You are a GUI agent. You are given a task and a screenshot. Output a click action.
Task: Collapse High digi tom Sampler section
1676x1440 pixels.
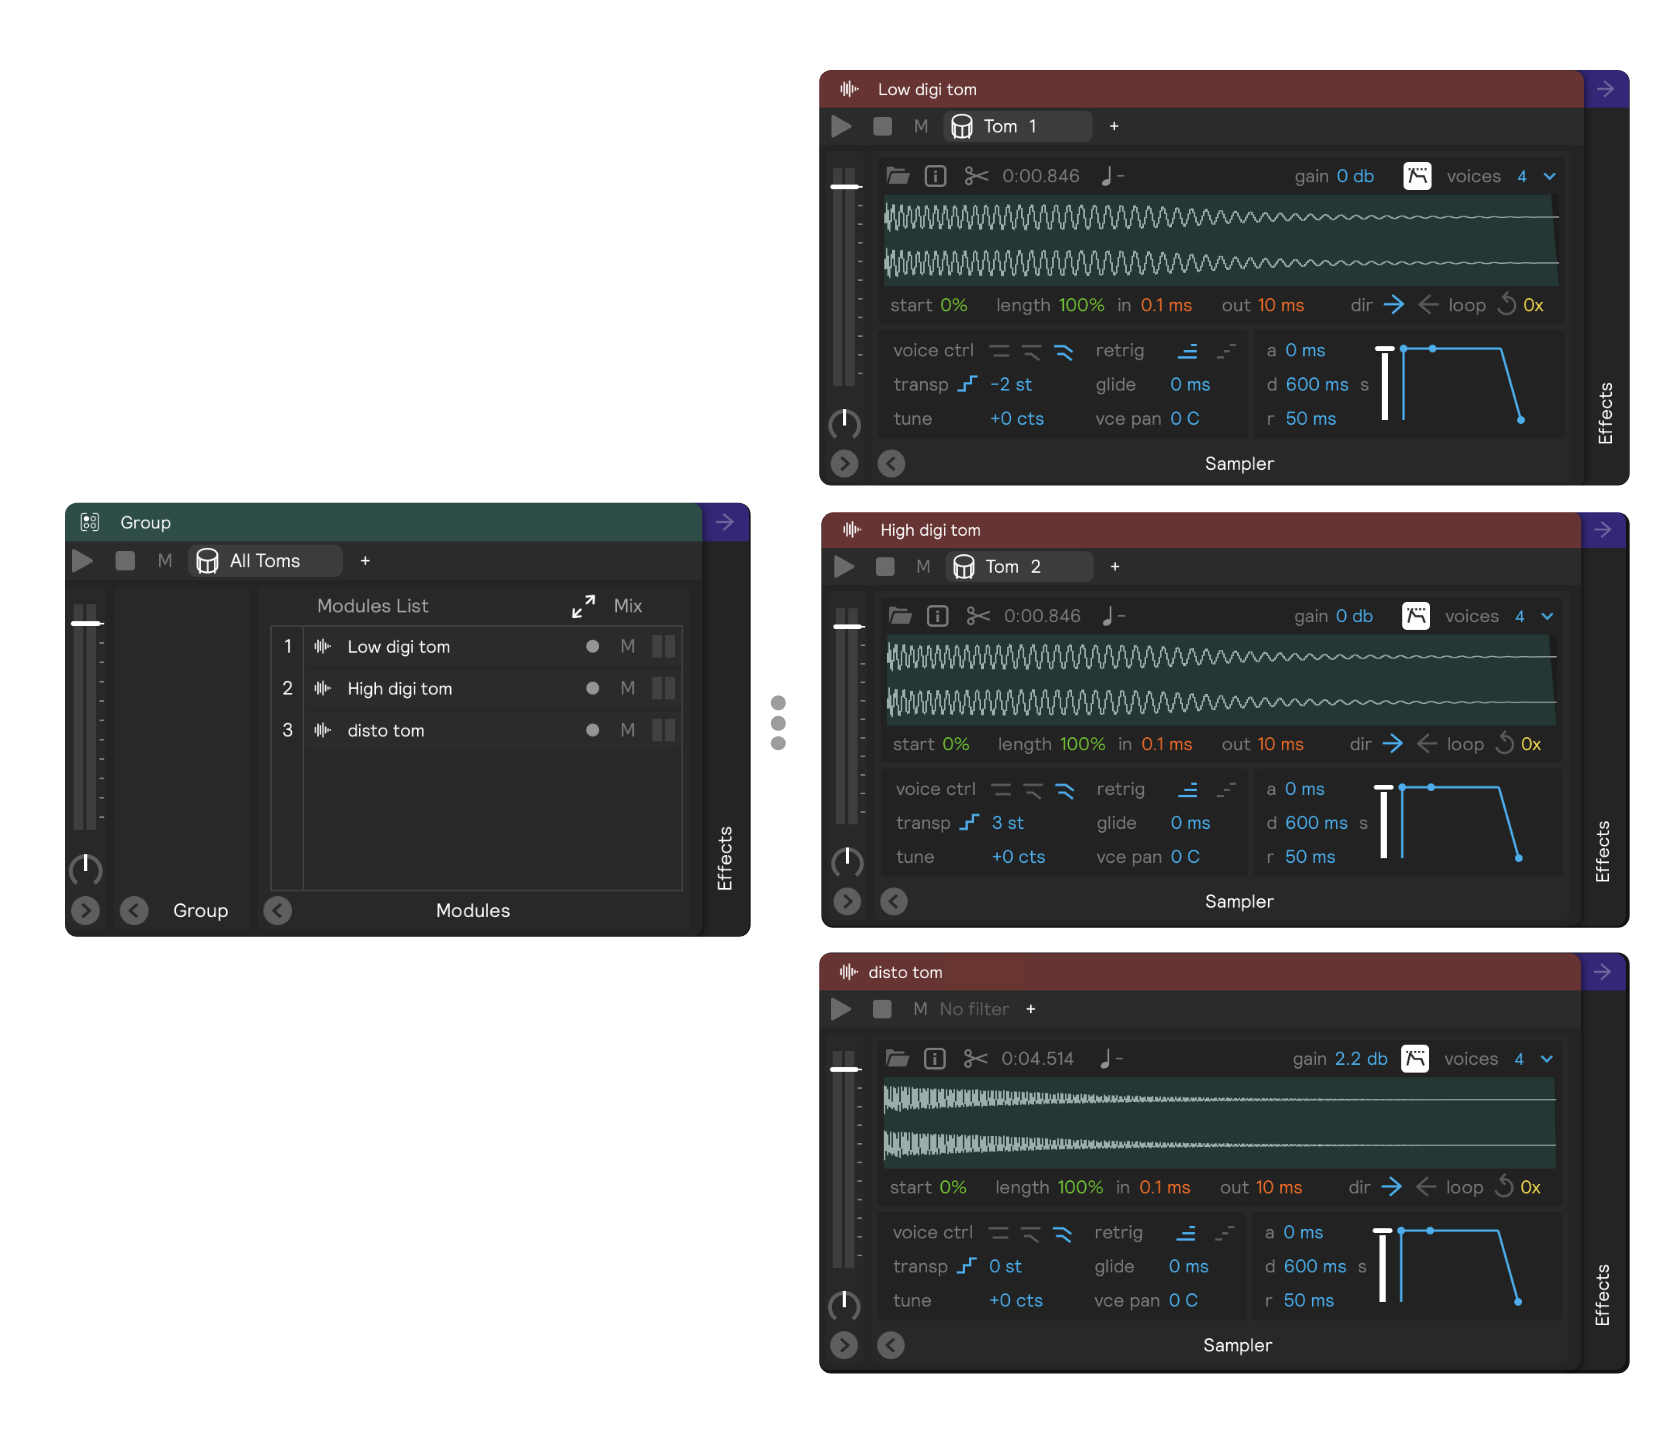pos(894,901)
